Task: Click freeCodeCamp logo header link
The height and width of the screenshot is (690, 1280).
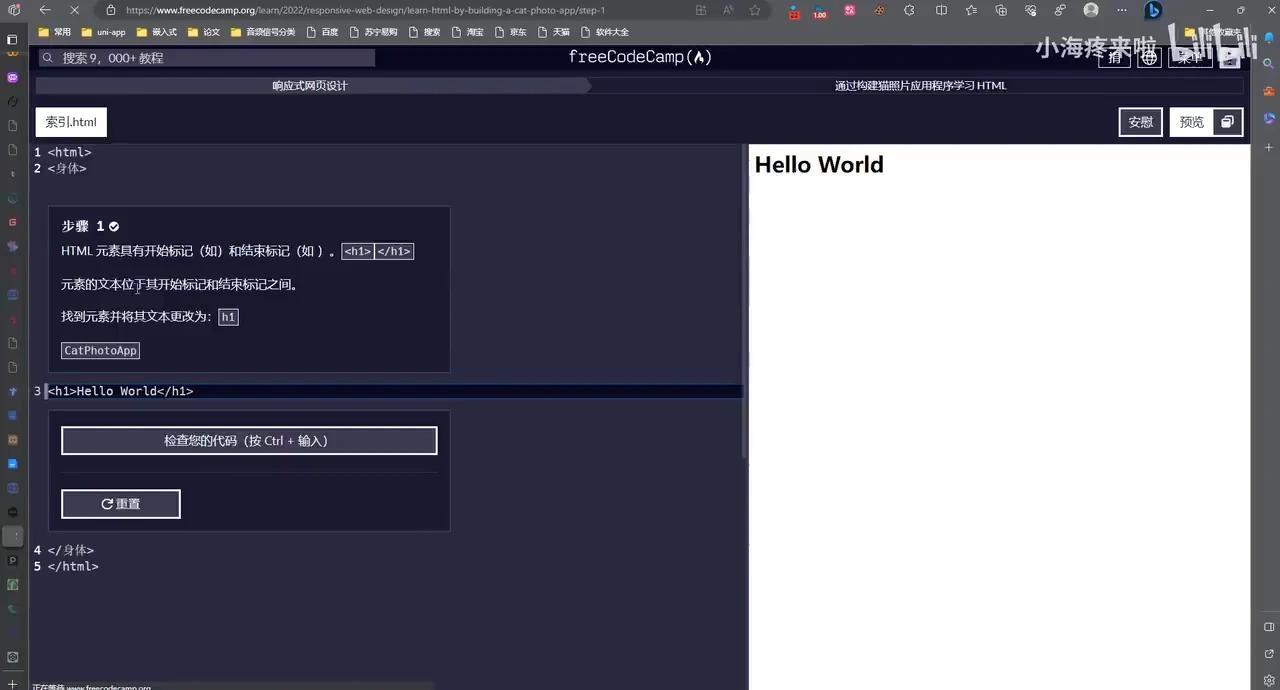Action: coord(640,57)
